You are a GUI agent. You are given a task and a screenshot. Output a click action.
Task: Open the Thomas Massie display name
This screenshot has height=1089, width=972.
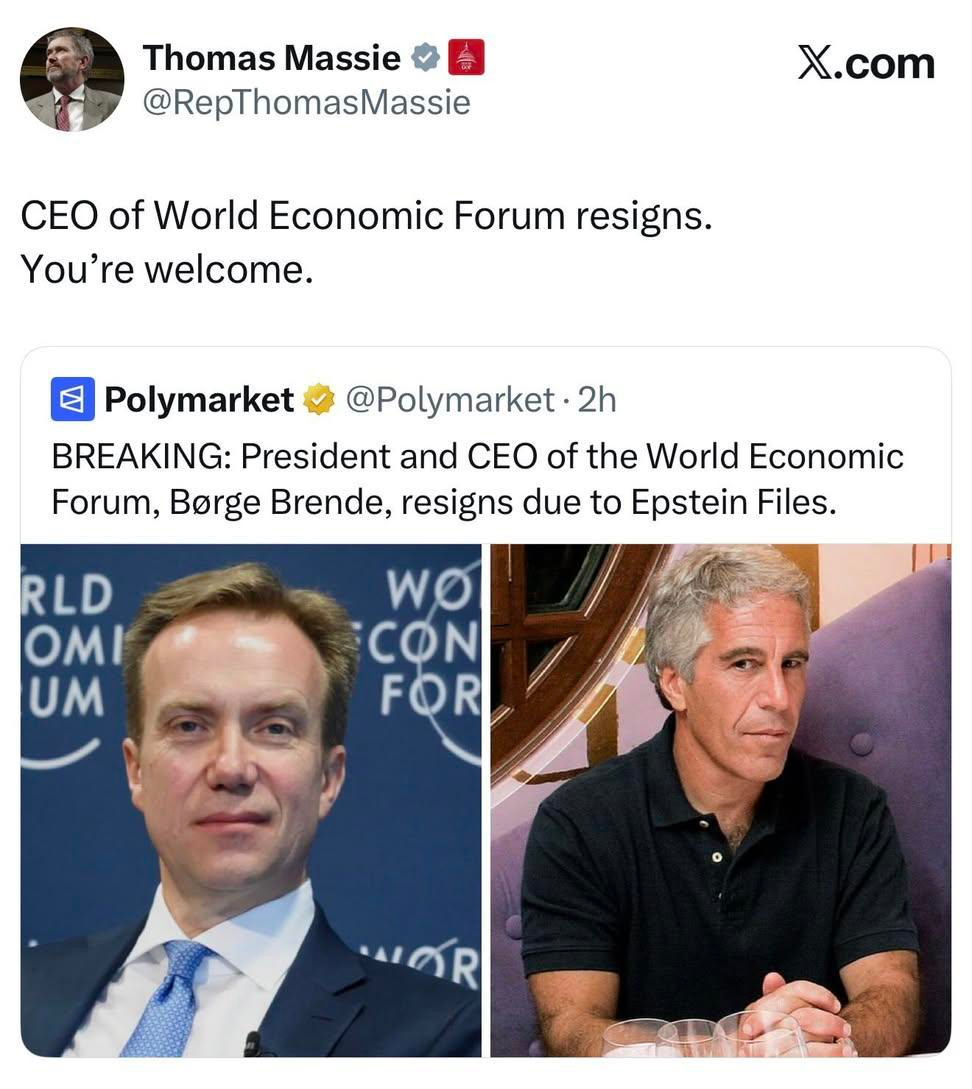point(272,59)
